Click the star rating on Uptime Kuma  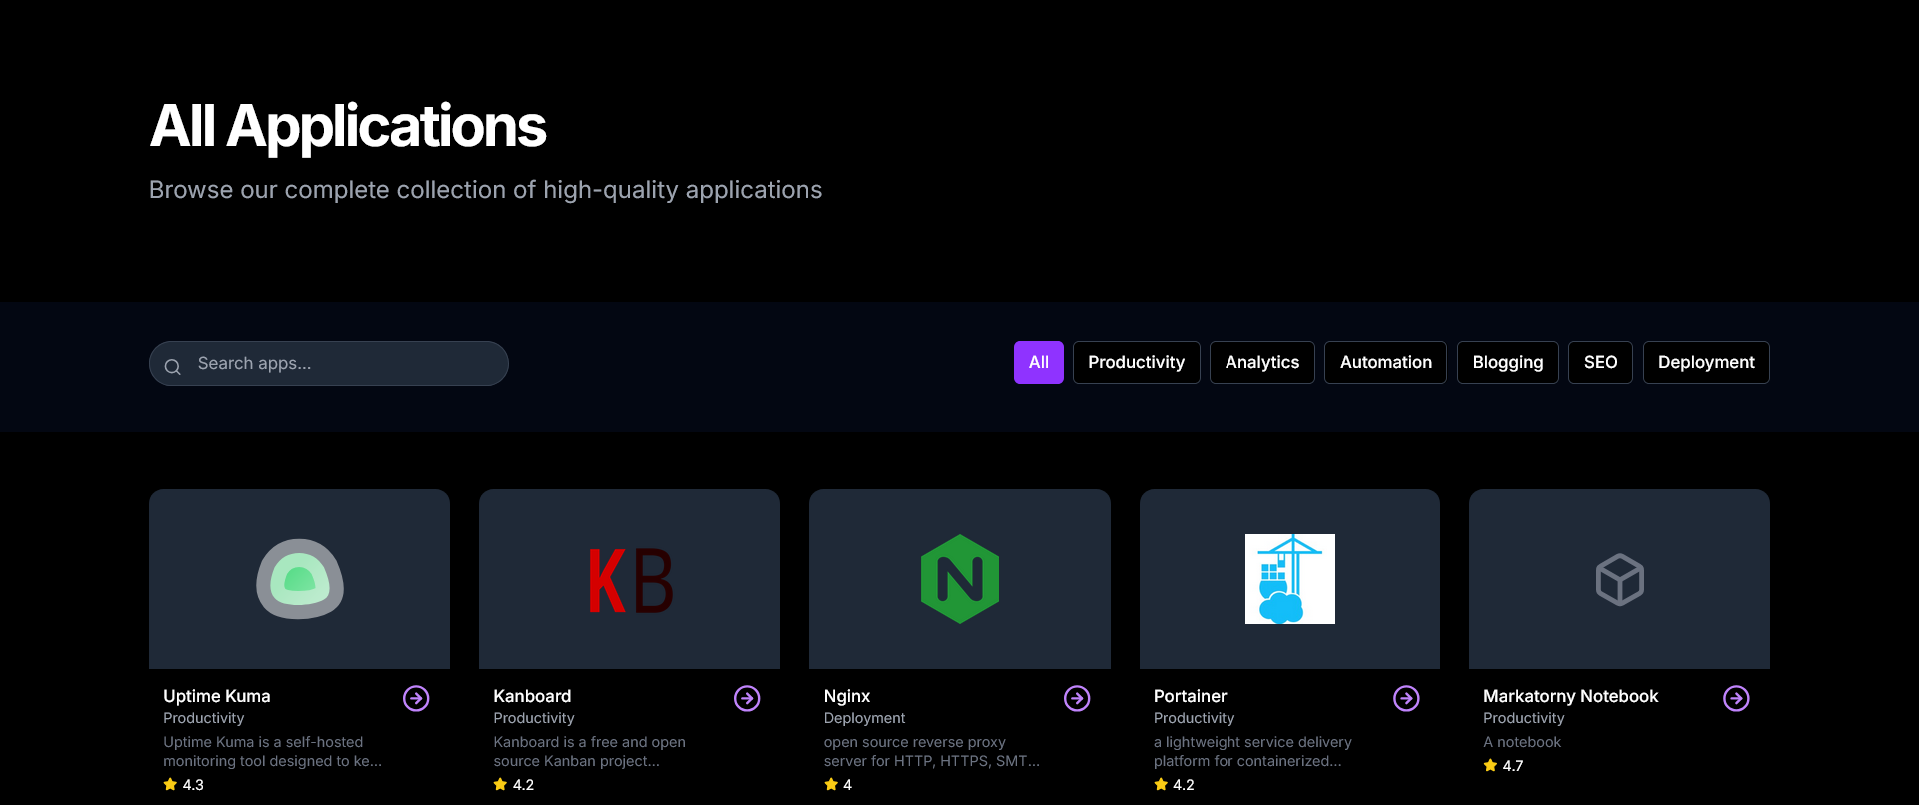pos(184,785)
